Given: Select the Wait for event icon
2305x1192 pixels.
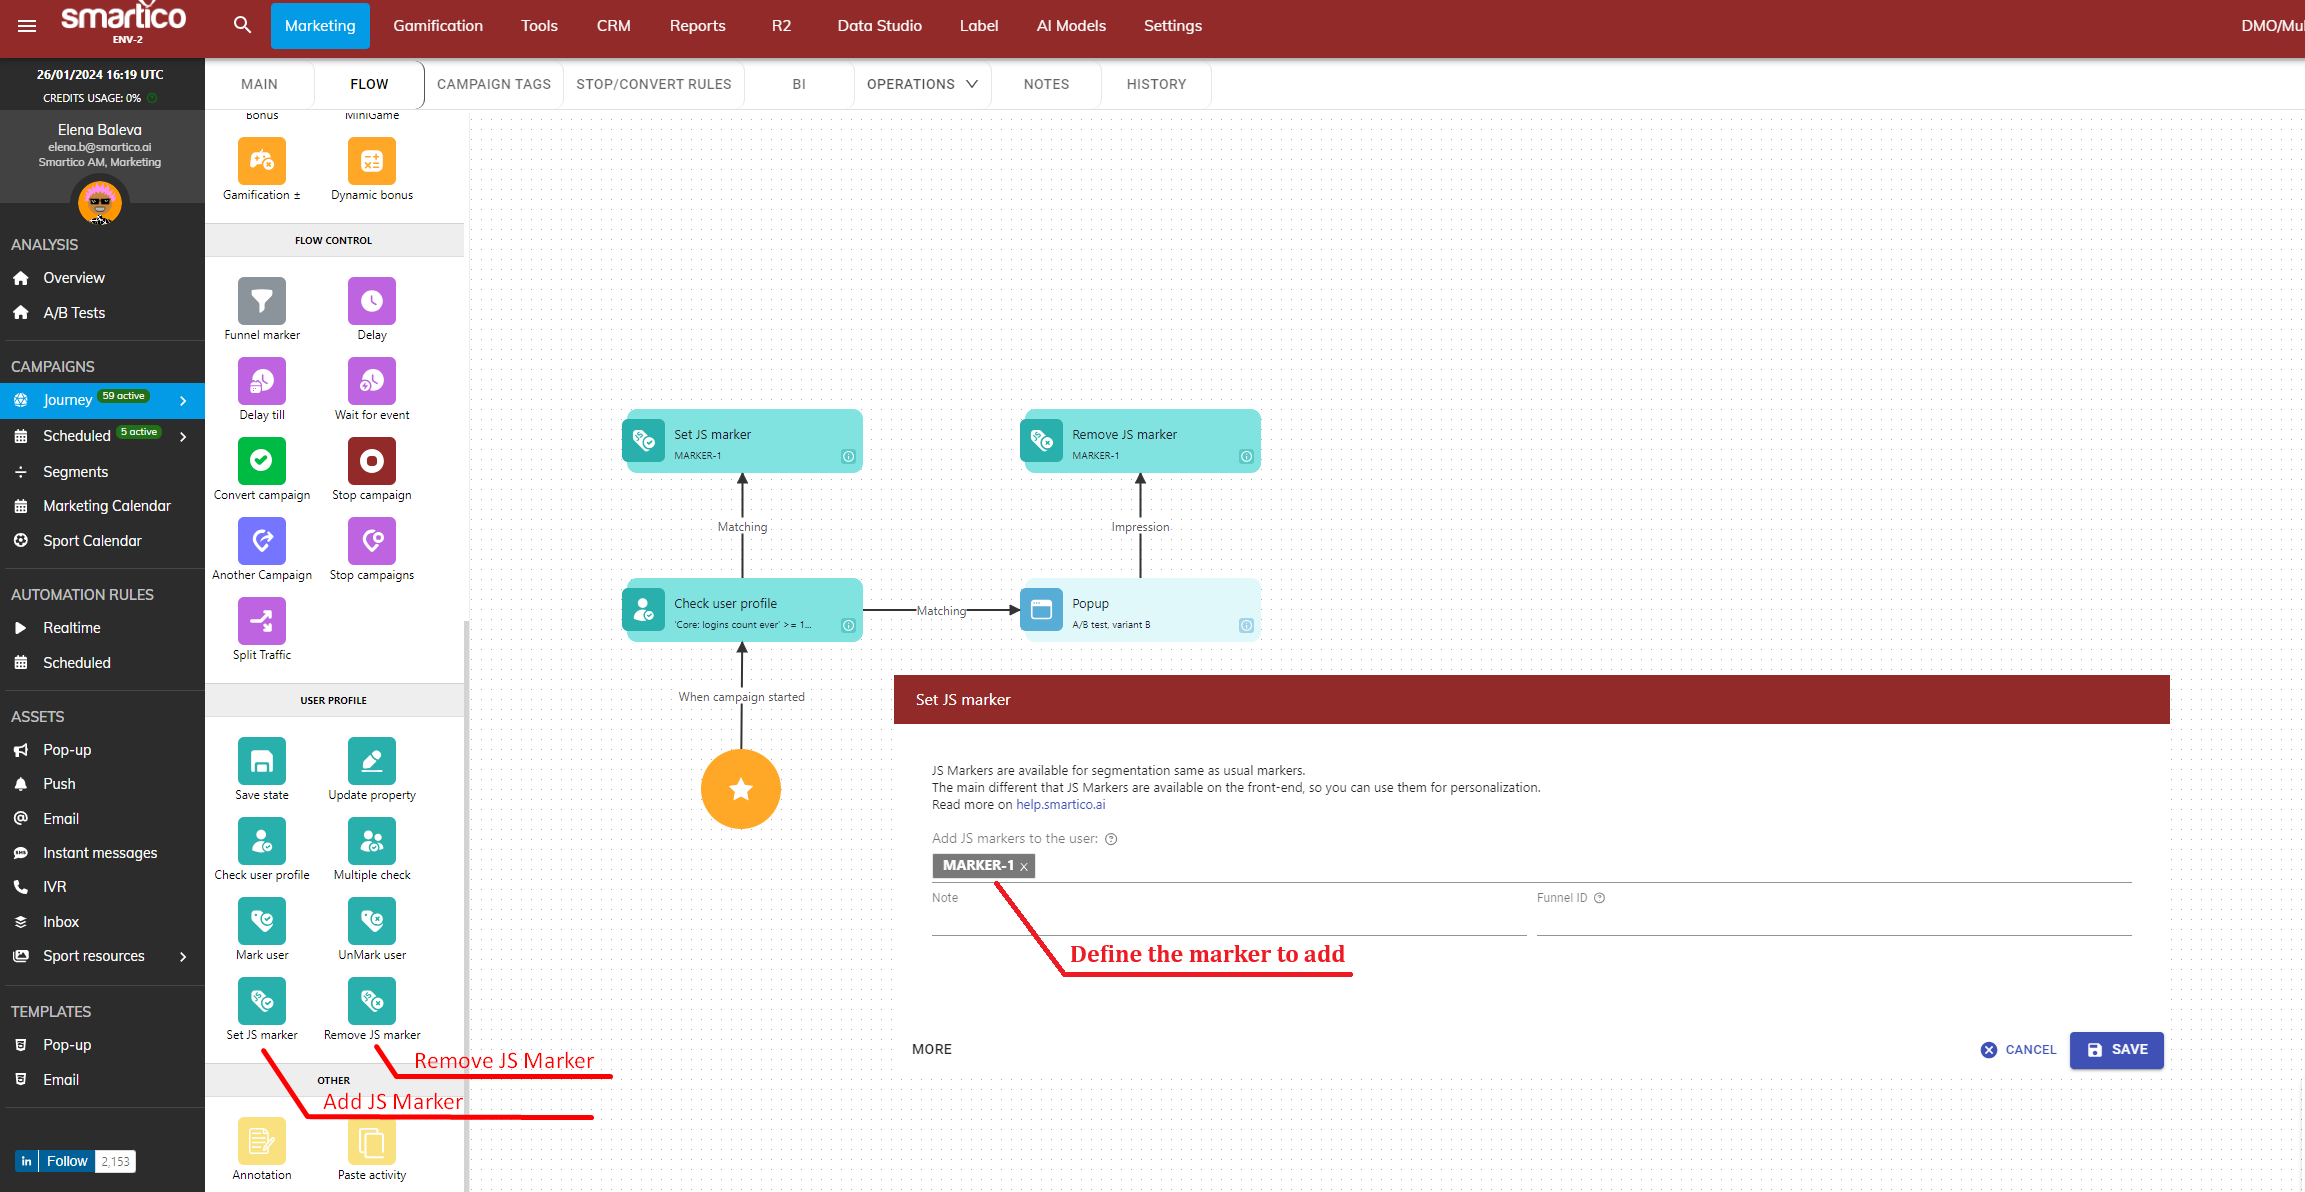Looking at the screenshot, I should coord(371,381).
